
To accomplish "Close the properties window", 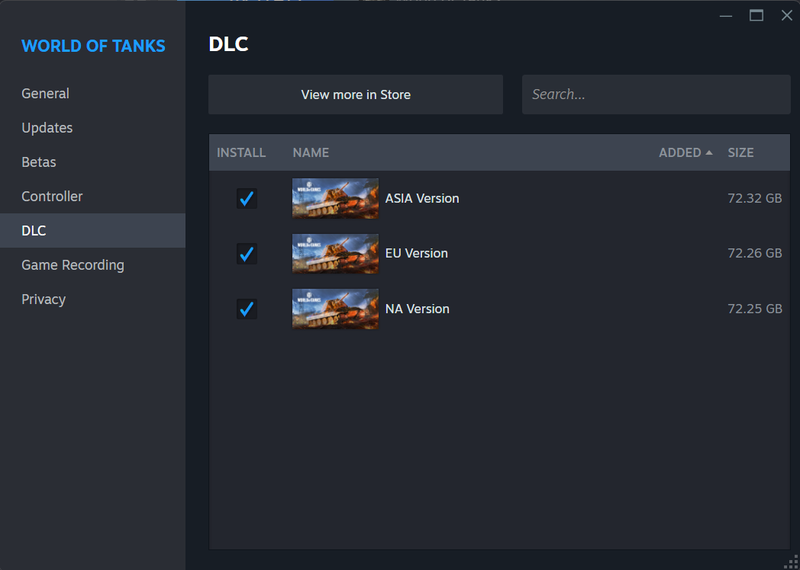I will pos(787,16).
